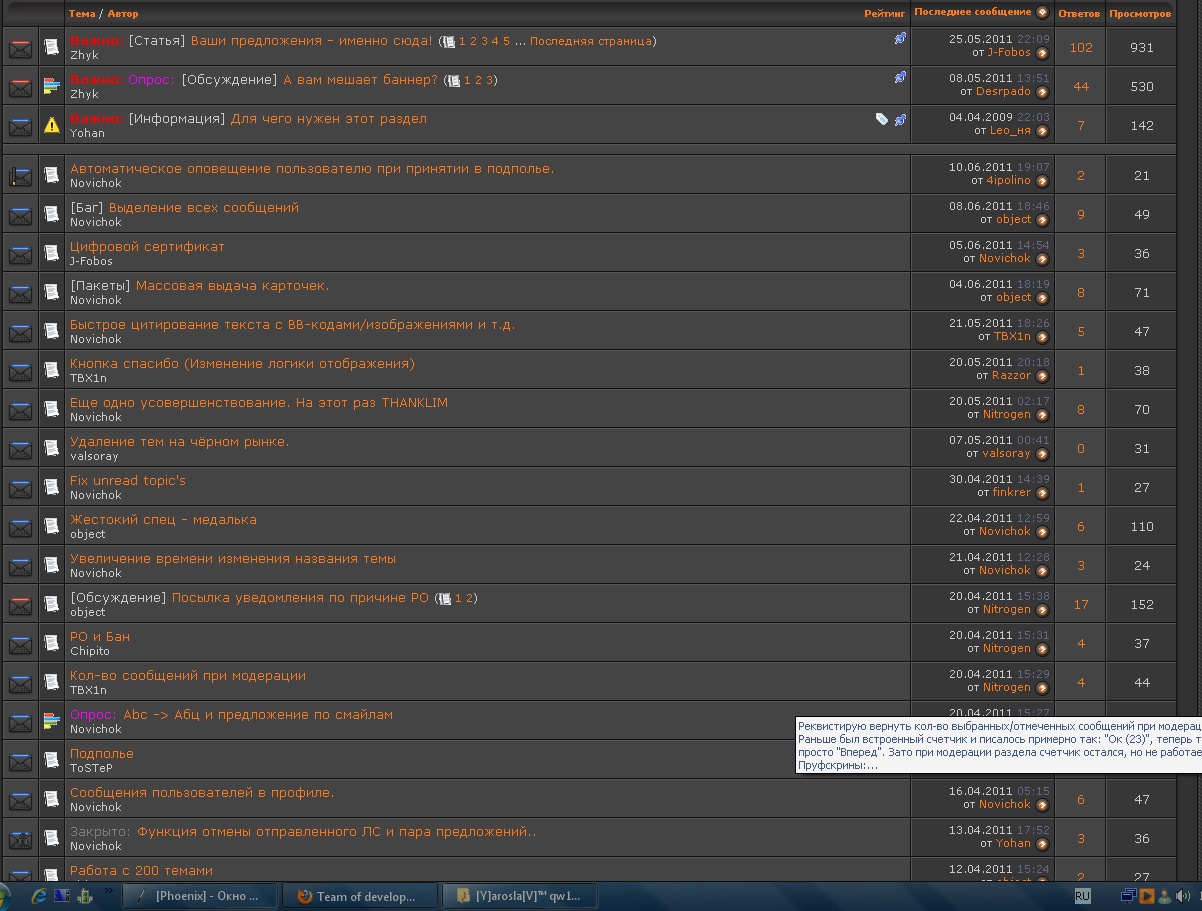Image resolution: width=1202 pixels, height=911 pixels.
Task: Click reply count 102 for suggestions thread
Action: [x=1080, y=48]
